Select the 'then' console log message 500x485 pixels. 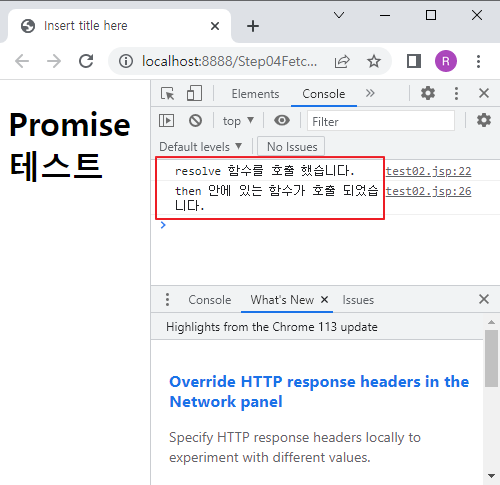point(277,198)
